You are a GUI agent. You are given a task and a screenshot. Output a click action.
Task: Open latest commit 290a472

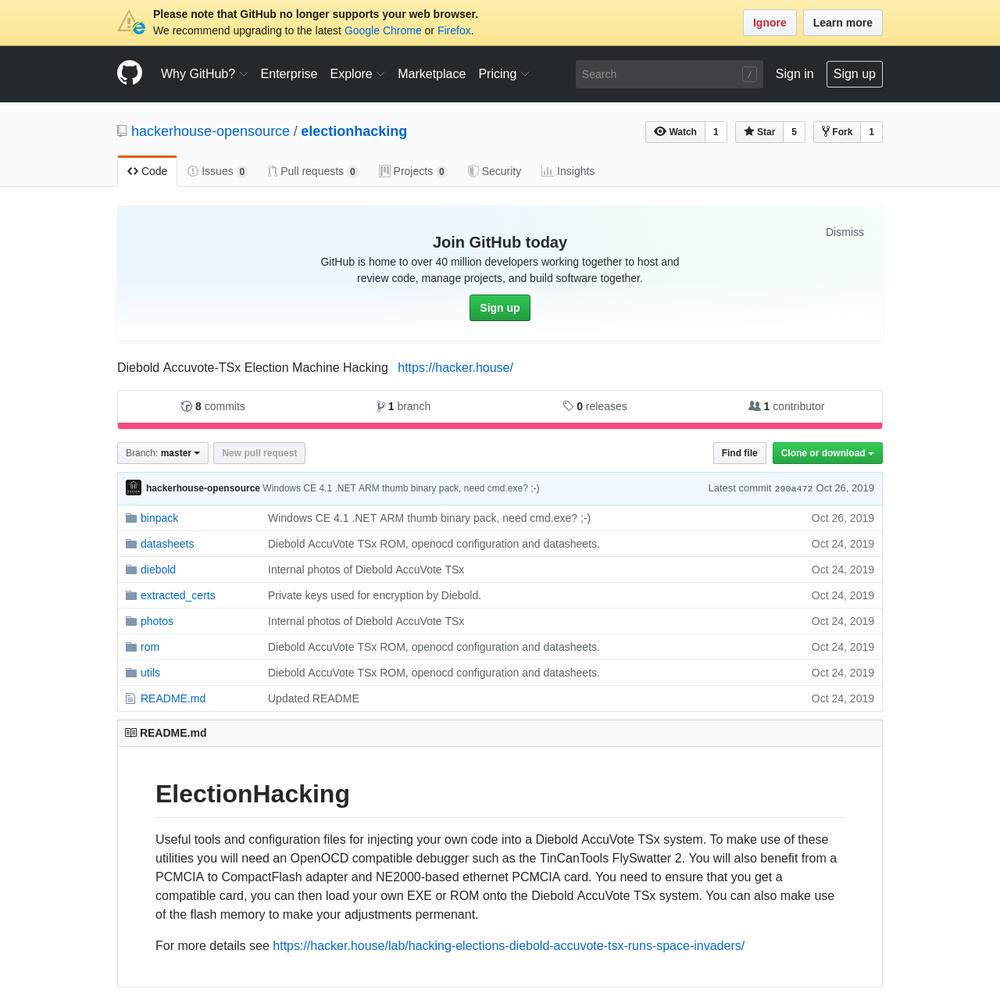(793, 489)
